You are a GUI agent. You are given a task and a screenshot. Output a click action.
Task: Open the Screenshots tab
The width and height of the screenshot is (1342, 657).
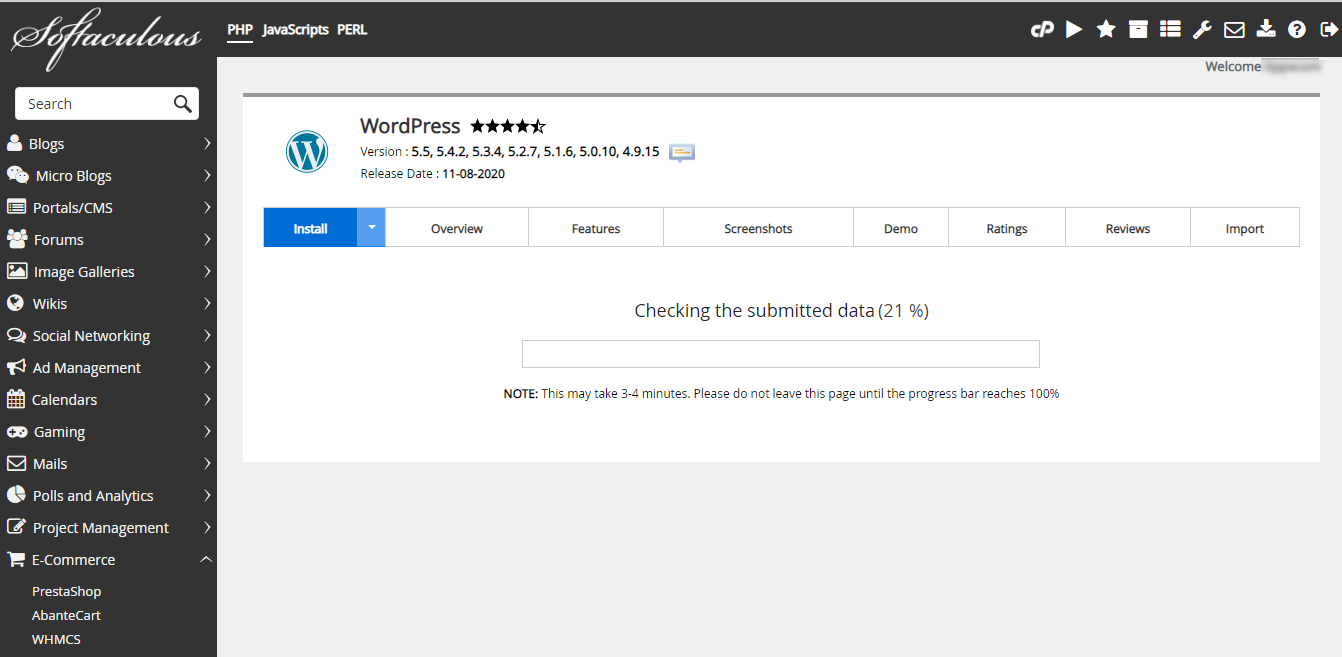[758, 228]
